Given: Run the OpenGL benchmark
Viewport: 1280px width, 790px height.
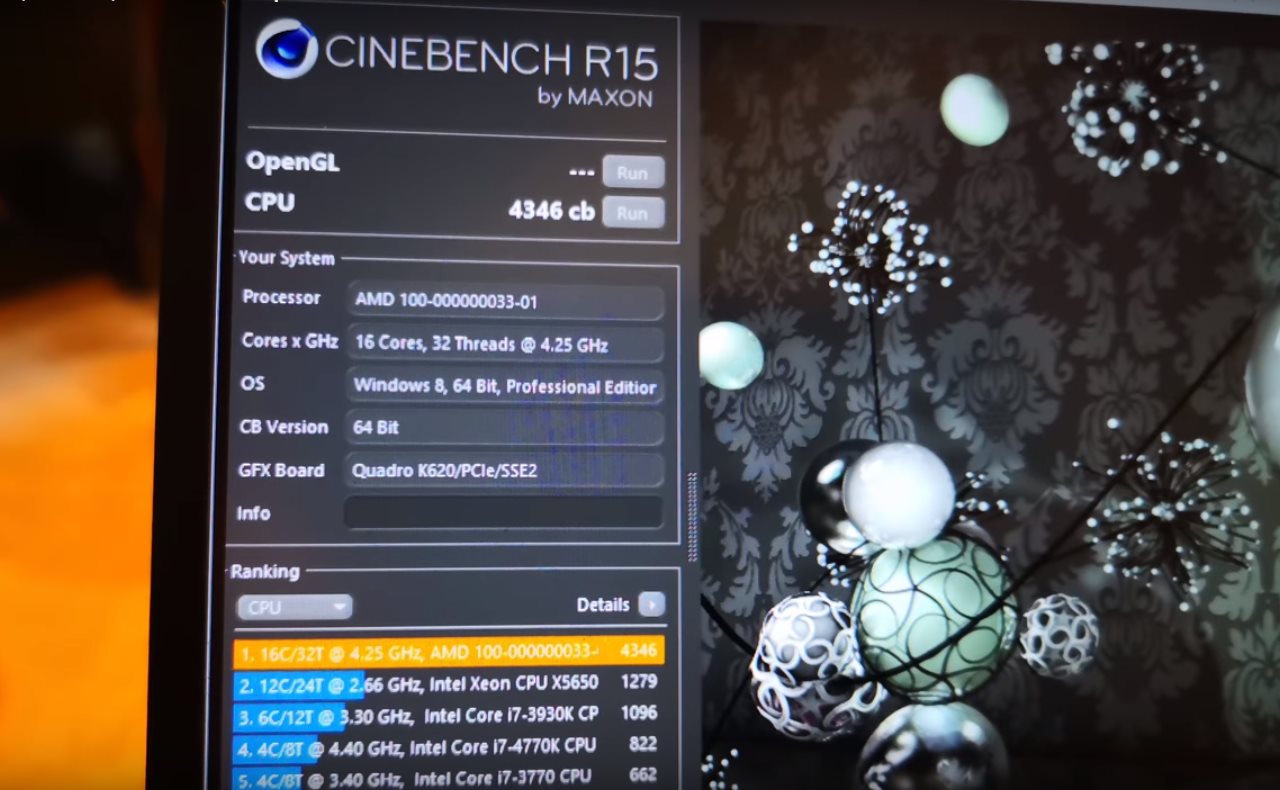Looking at the screenshot, I should pyautogui.click(x=633, y=172).
